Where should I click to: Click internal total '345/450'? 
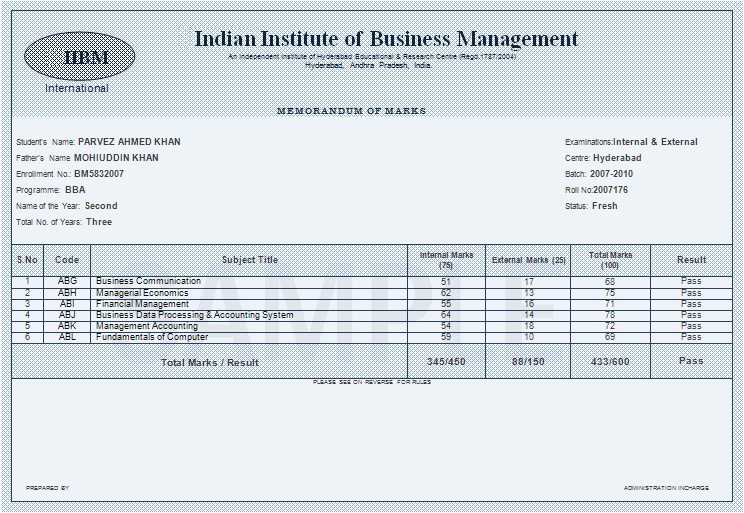pos(446,362)
